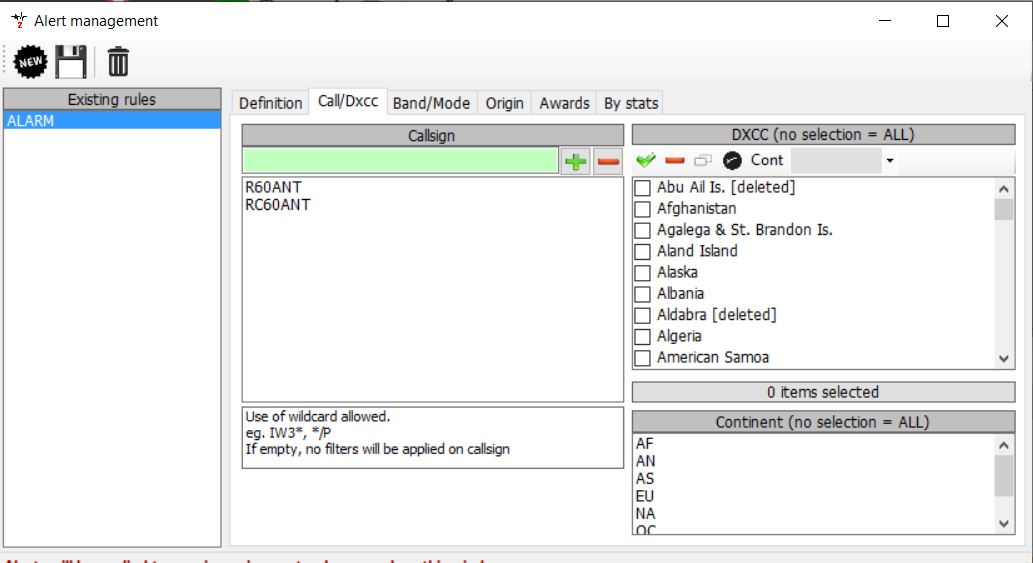The image size is (1033, 563).
Task: Click the Callsign column header
Action: [x=433, y=136]
